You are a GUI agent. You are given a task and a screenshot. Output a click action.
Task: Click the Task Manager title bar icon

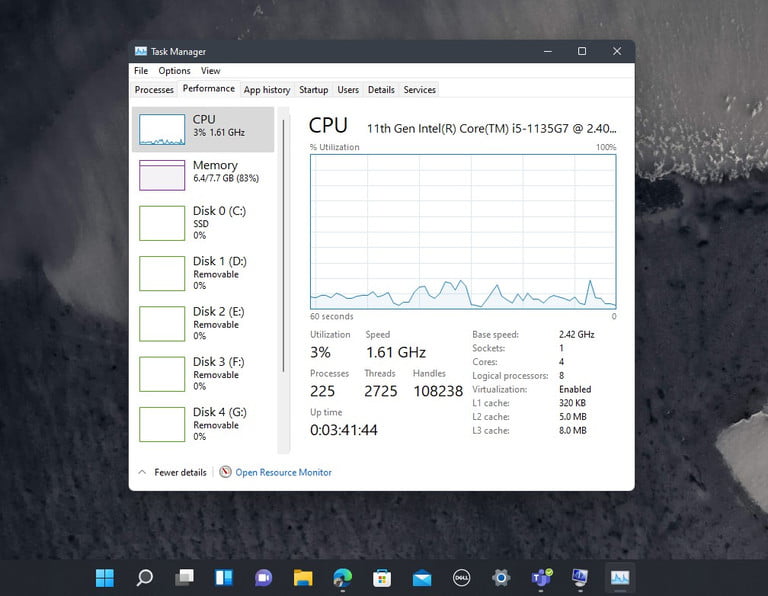[x=141, y=51]
